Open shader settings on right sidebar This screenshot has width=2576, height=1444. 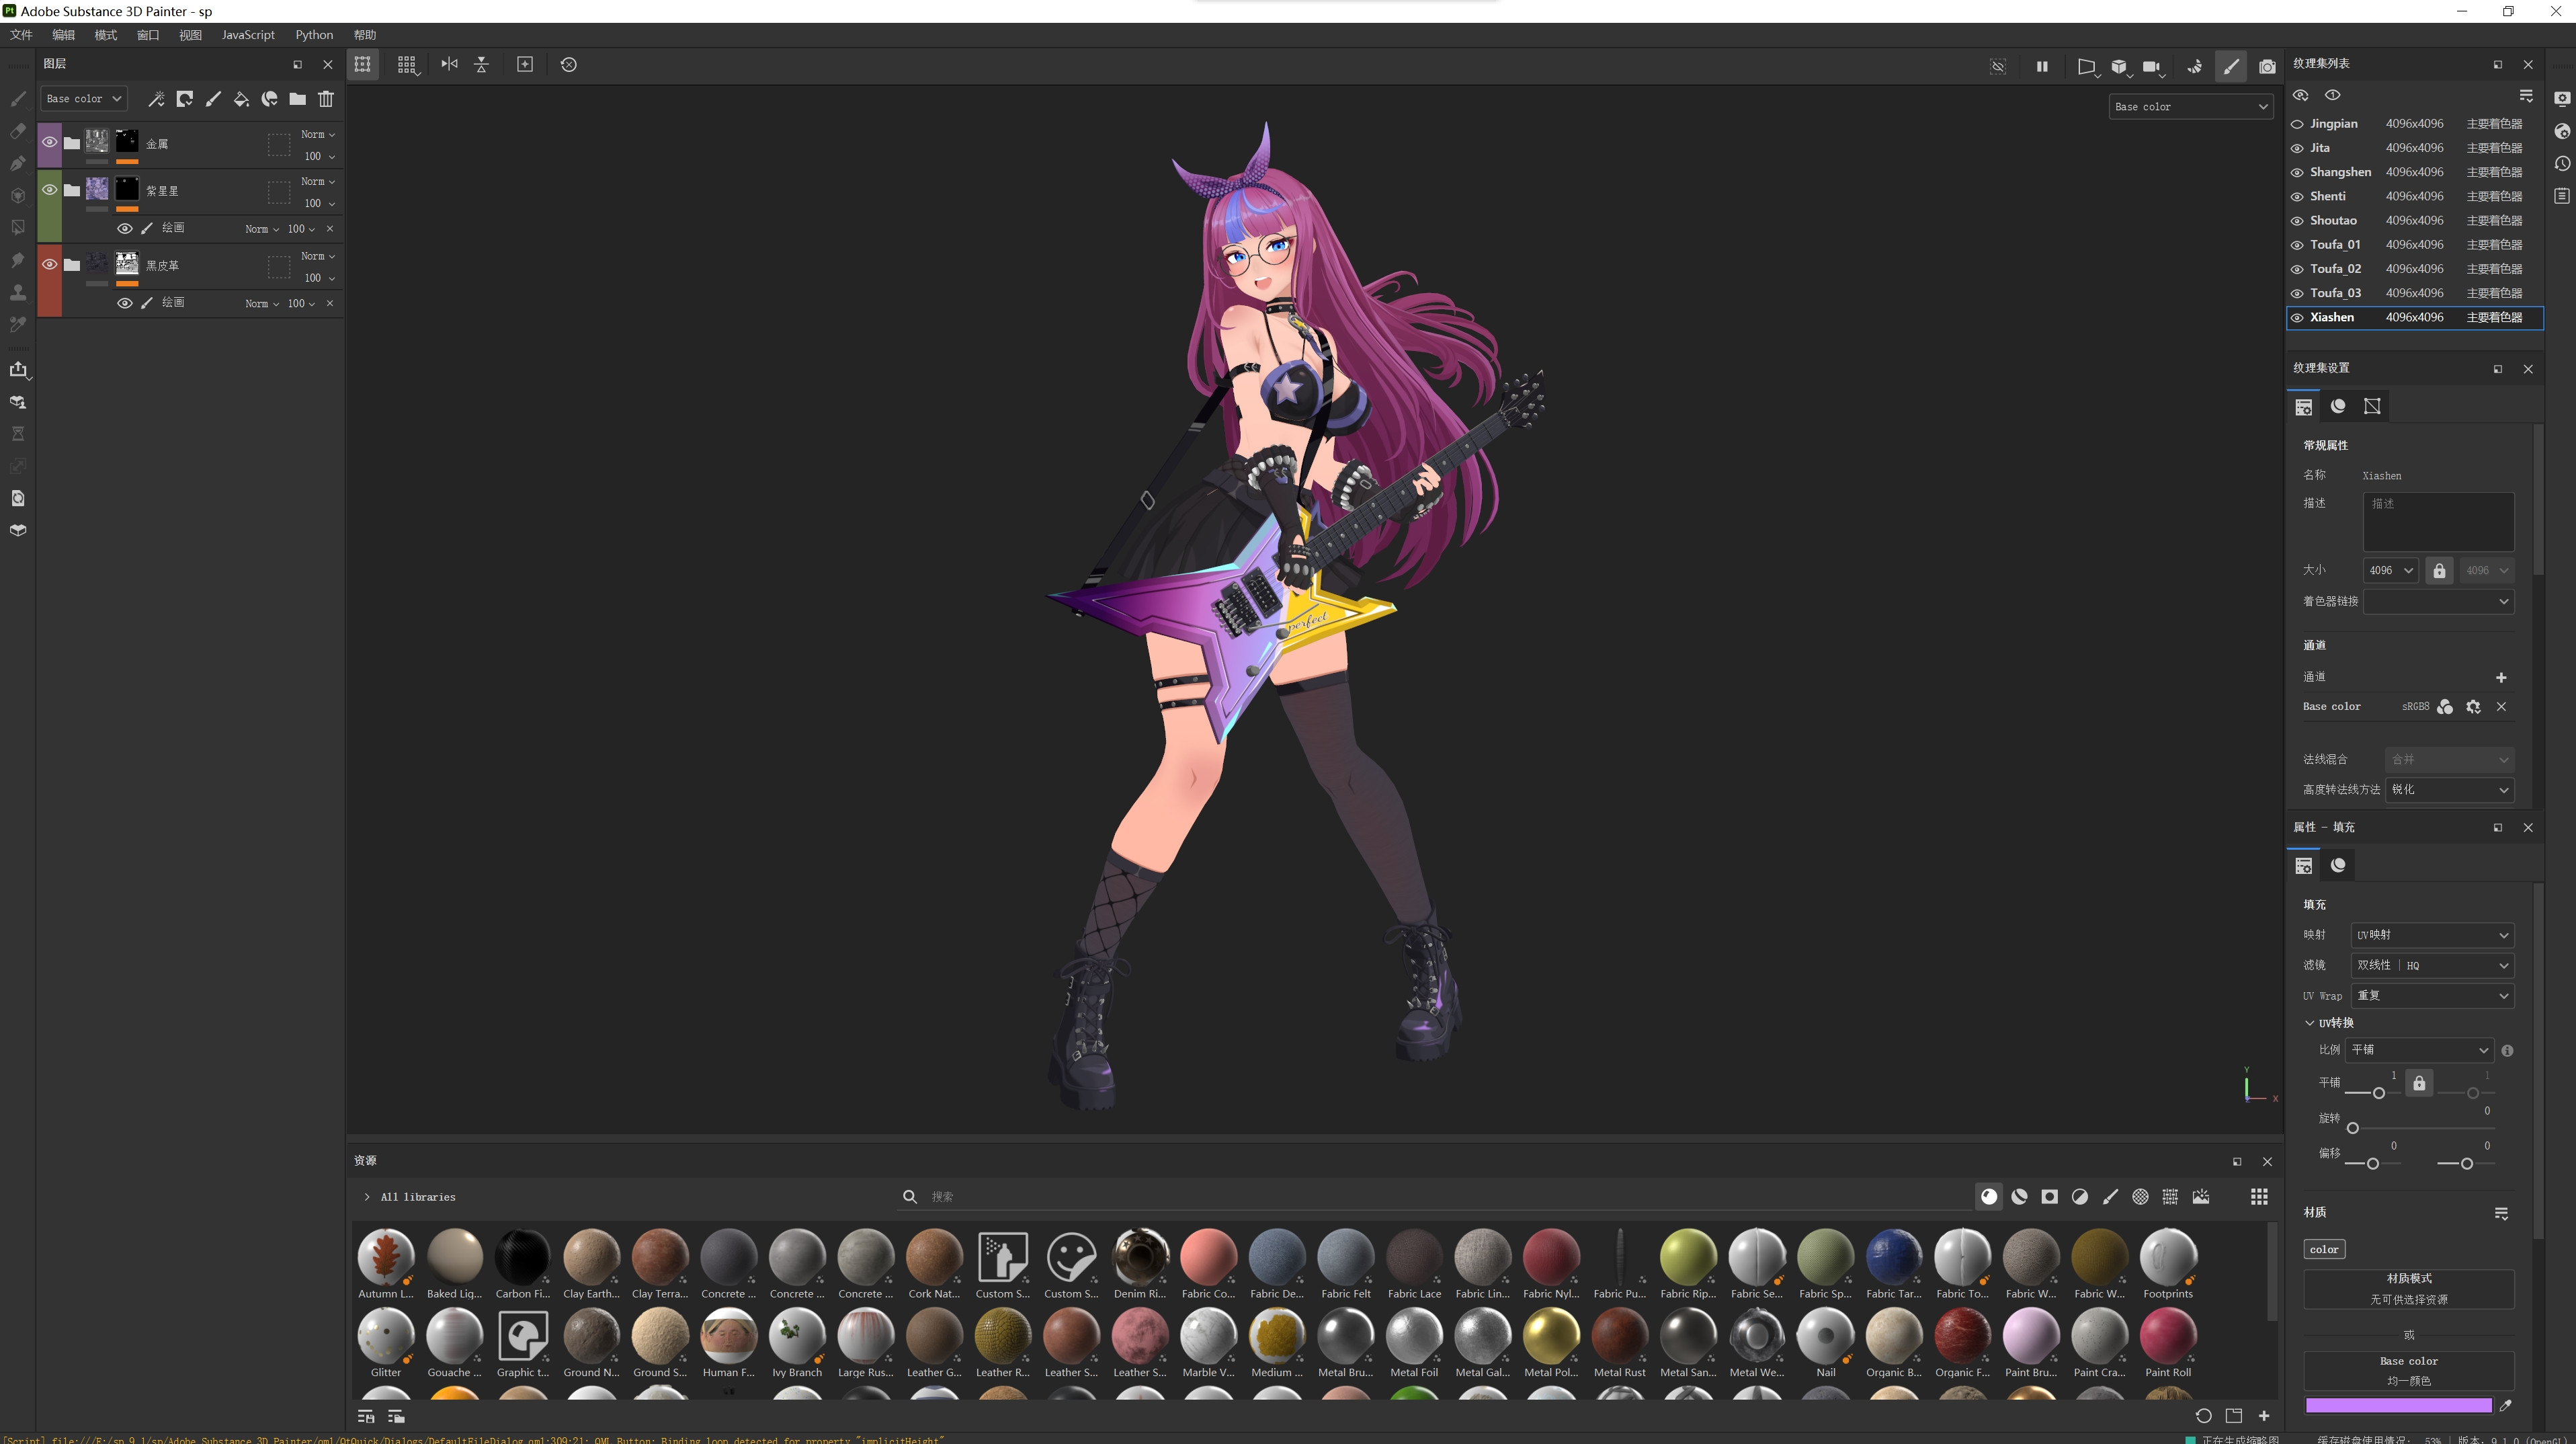coord(2561,131)
